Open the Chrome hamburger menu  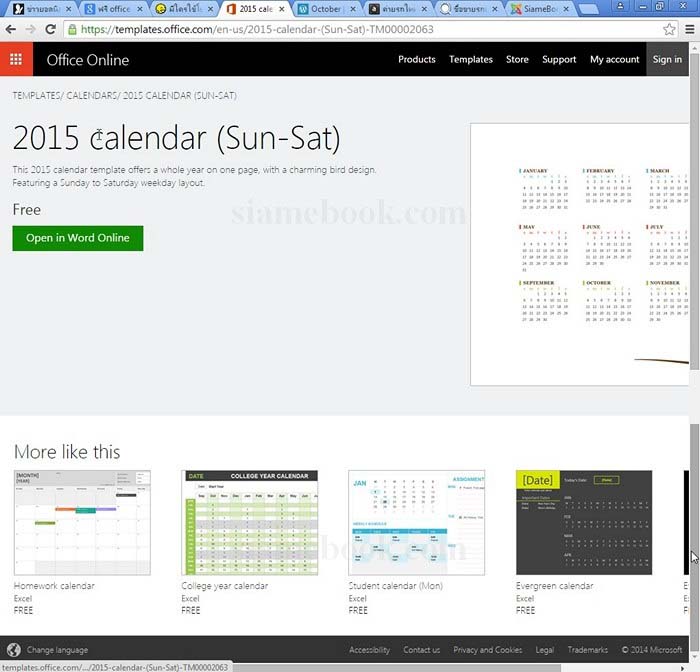tap(690, 29)
